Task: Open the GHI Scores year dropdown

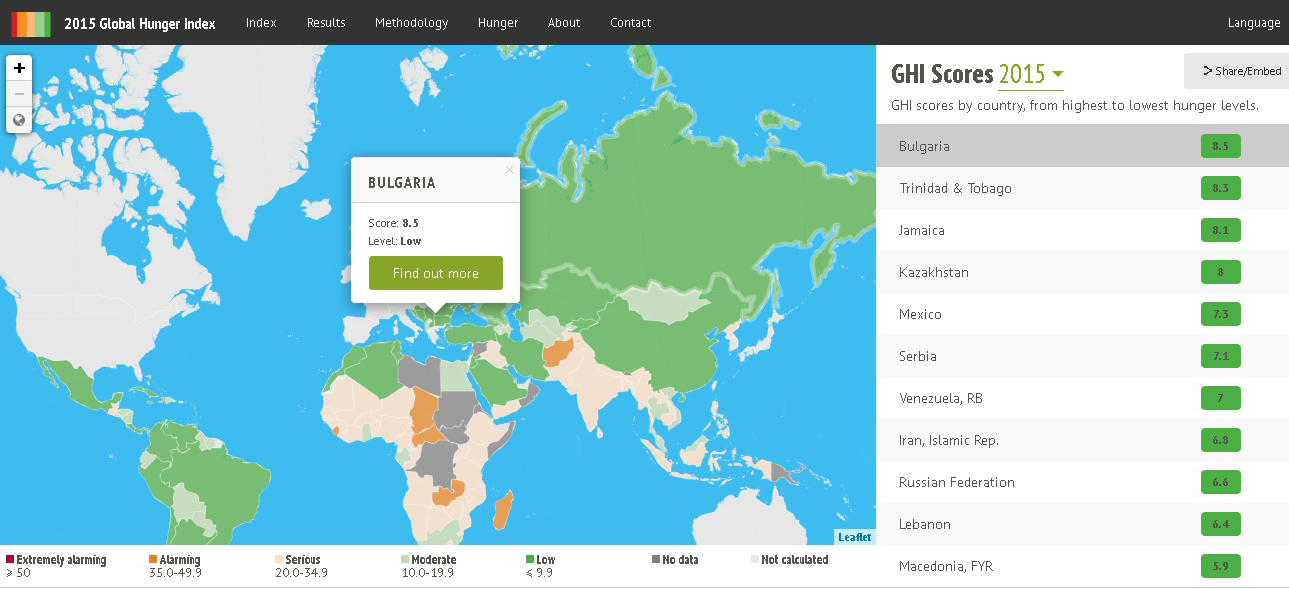Action: tap(1030, 74)
